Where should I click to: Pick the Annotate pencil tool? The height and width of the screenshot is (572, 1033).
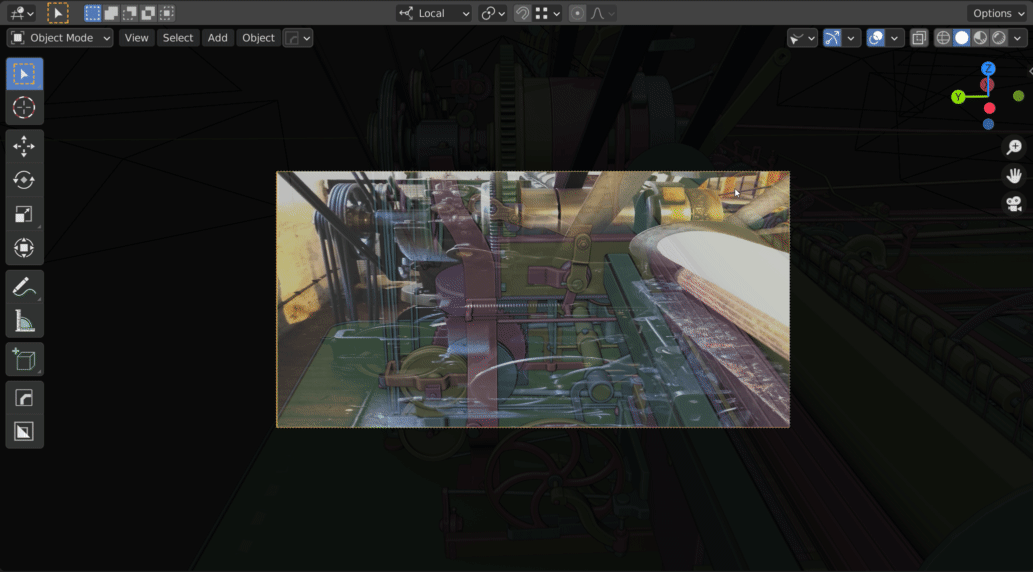[x=24, y=288]
